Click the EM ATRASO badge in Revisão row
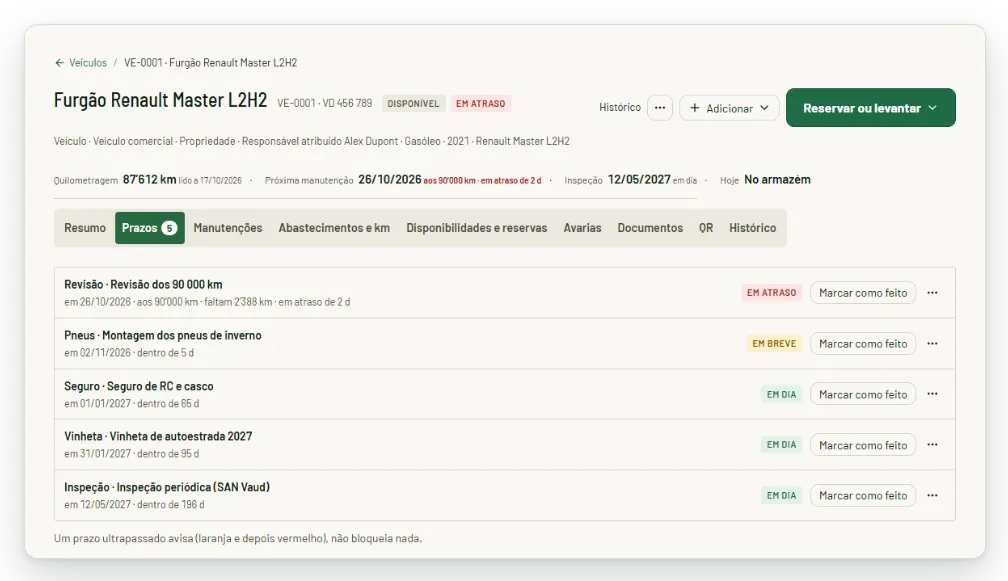This screenshot has height=581, width=1008. pyautogui.click(x=771, y=292)
